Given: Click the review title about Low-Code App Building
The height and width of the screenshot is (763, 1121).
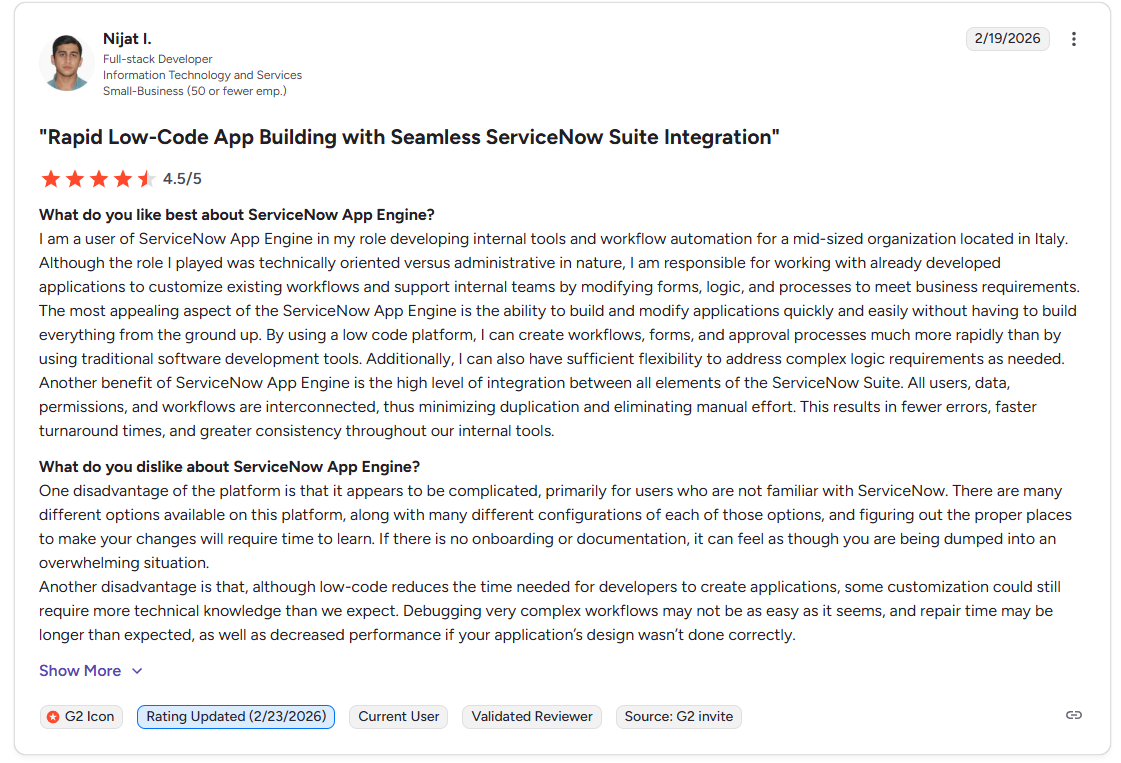Looking at the screenshot, I should point(409,137).
